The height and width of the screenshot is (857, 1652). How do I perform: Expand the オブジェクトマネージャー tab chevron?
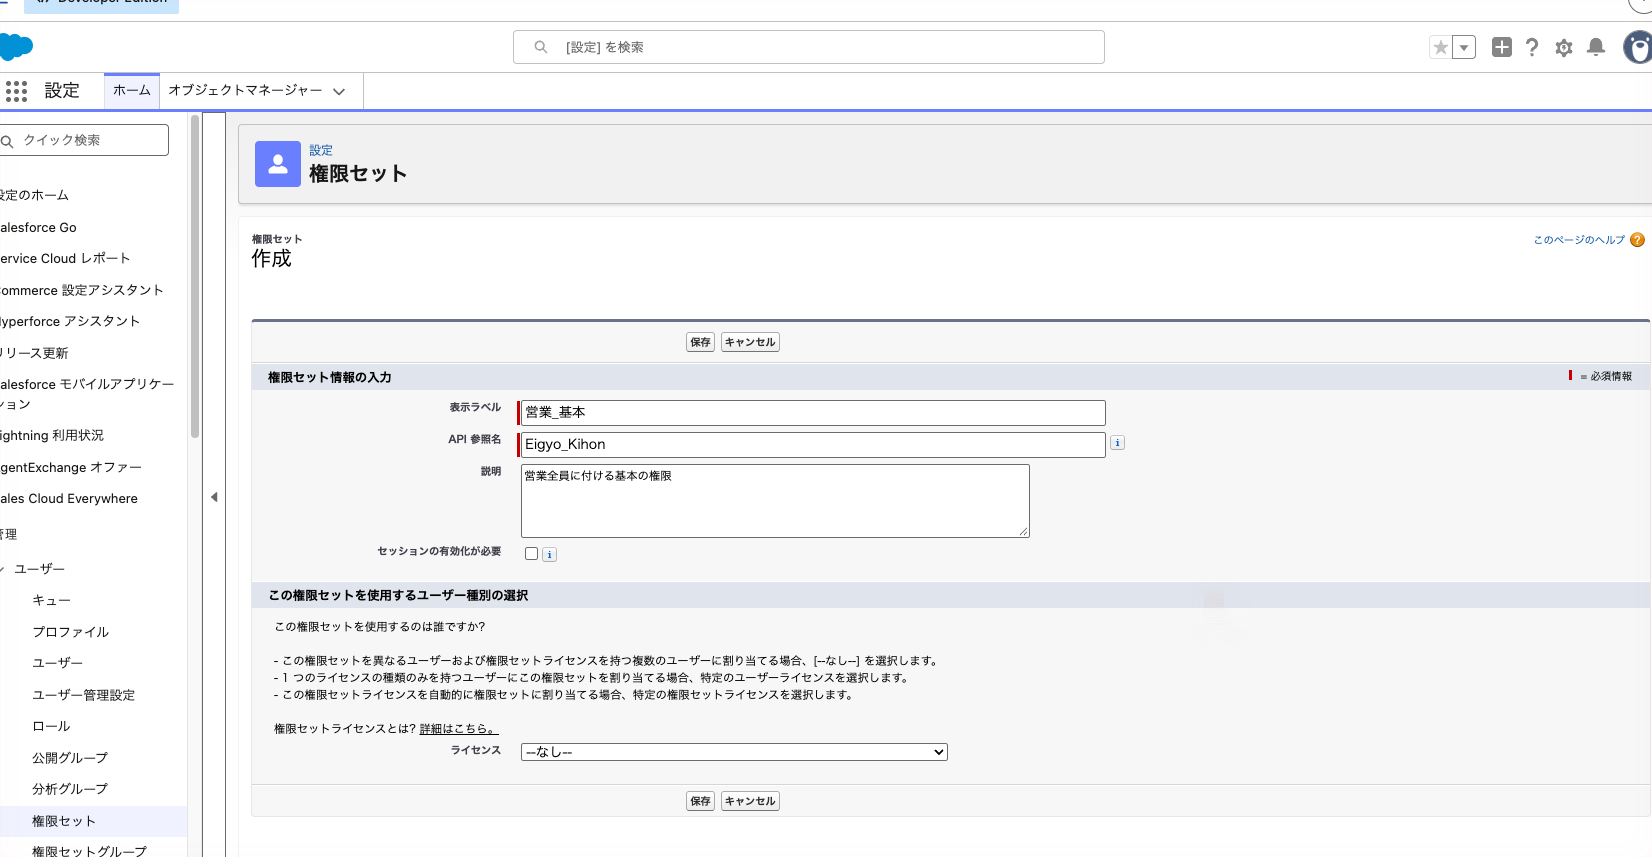[339, 91]
